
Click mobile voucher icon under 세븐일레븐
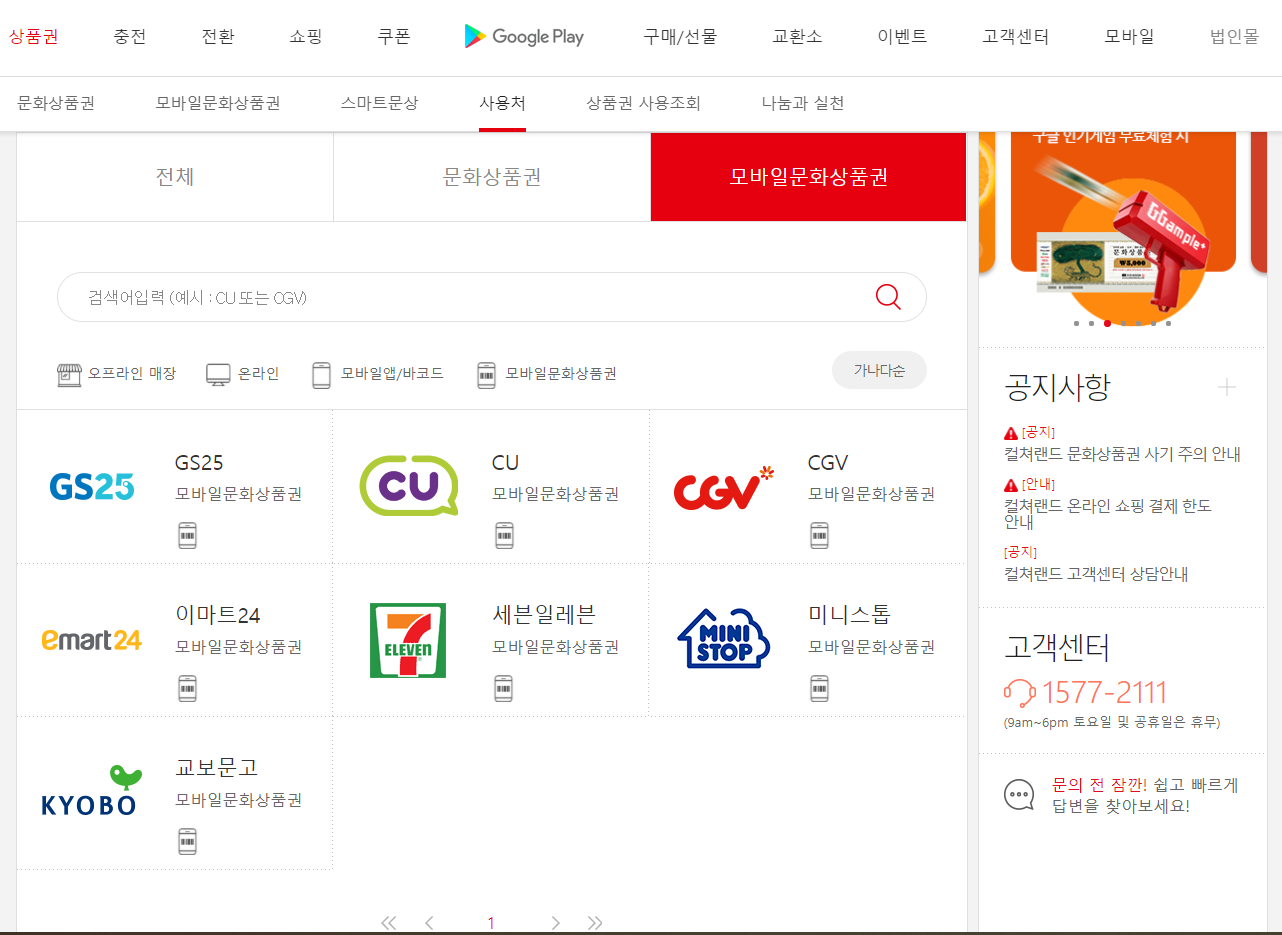(504, 689)
